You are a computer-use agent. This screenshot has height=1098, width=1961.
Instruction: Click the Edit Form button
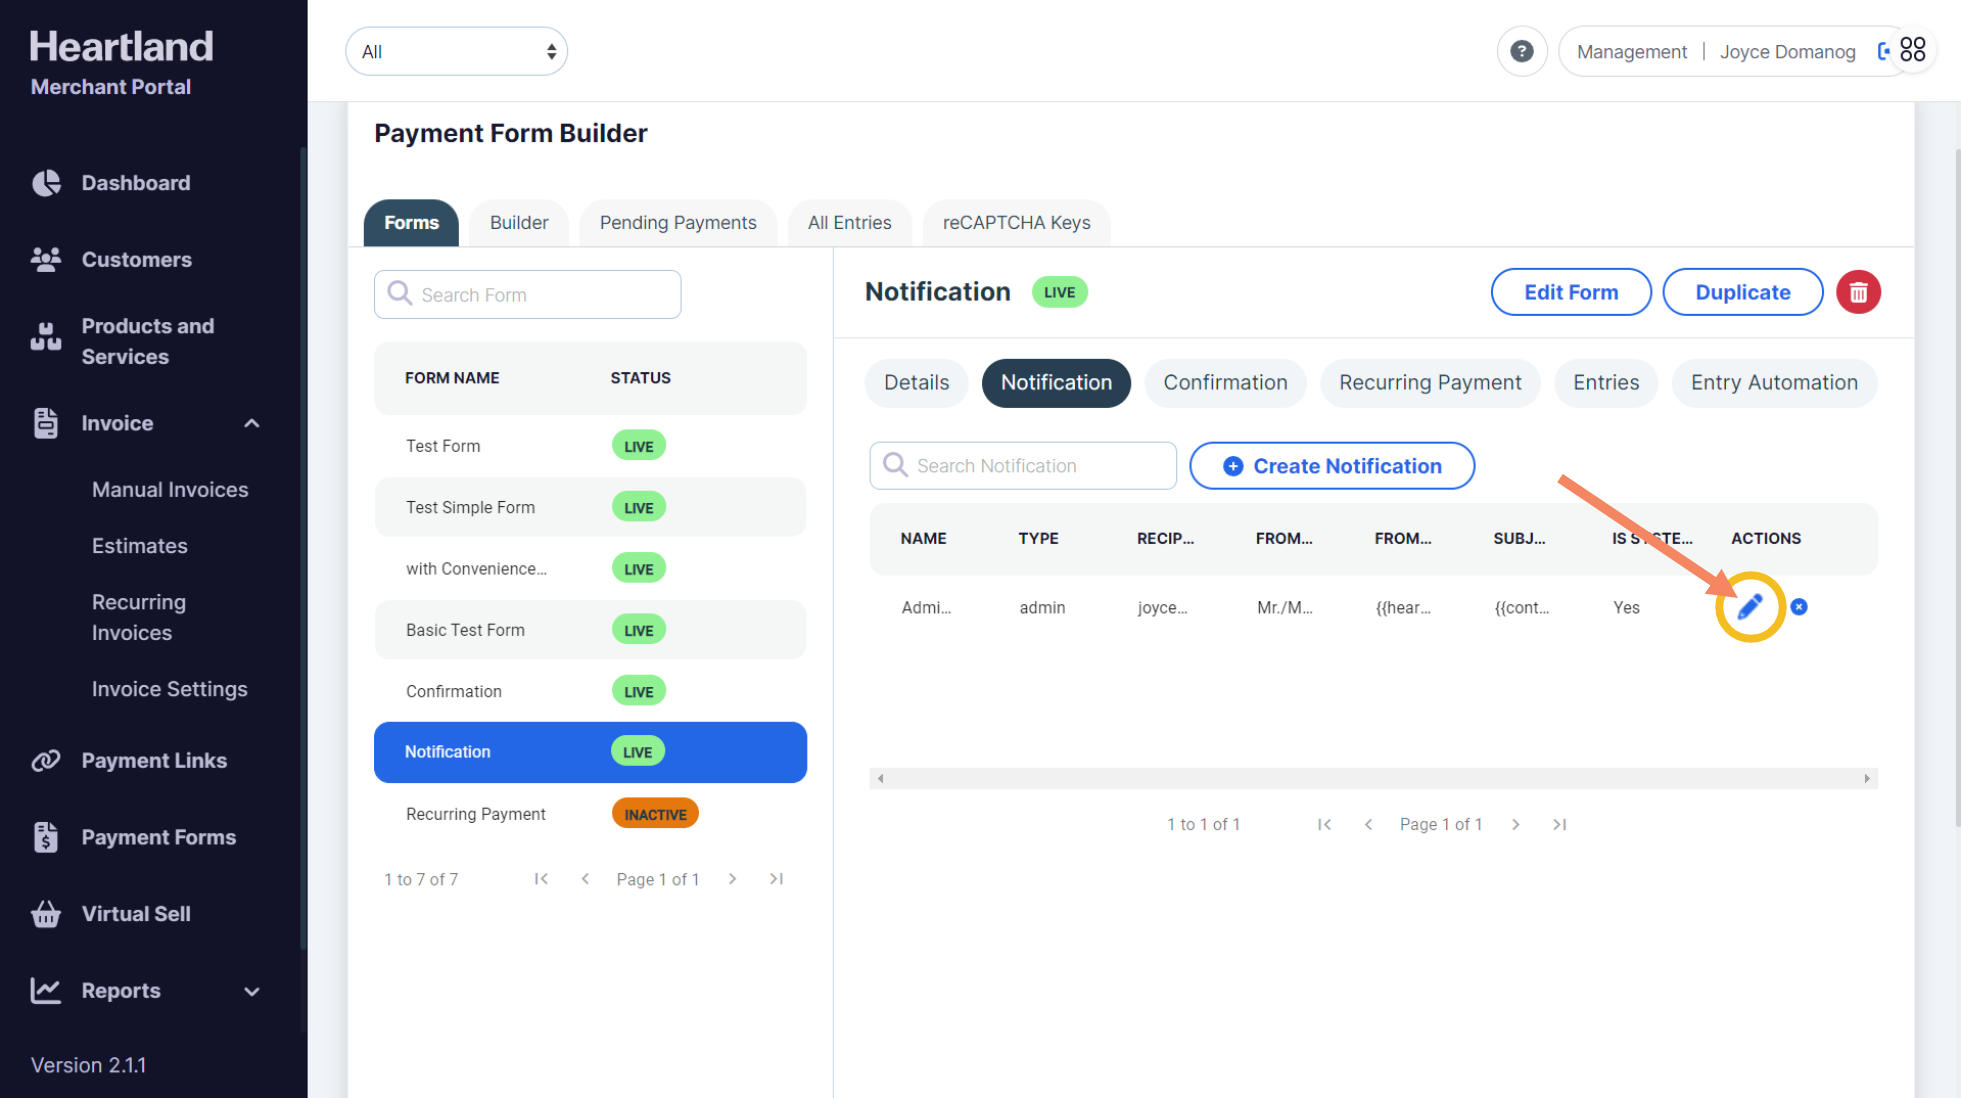1570,292
